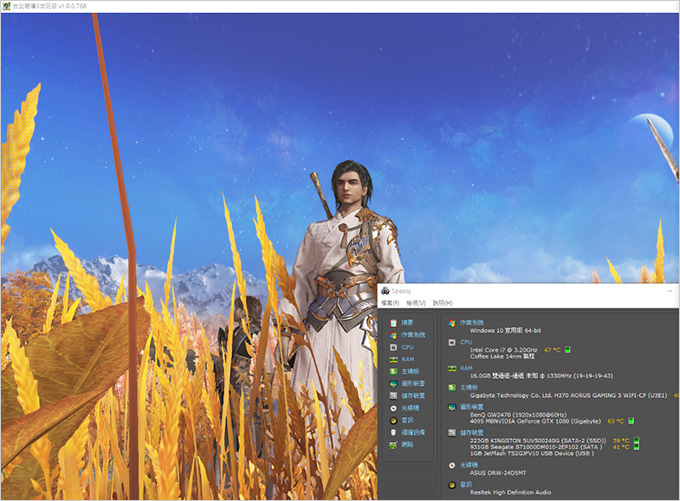Click 'ASUS DRW-24D5MT' optical drive text

pos(498,473)
